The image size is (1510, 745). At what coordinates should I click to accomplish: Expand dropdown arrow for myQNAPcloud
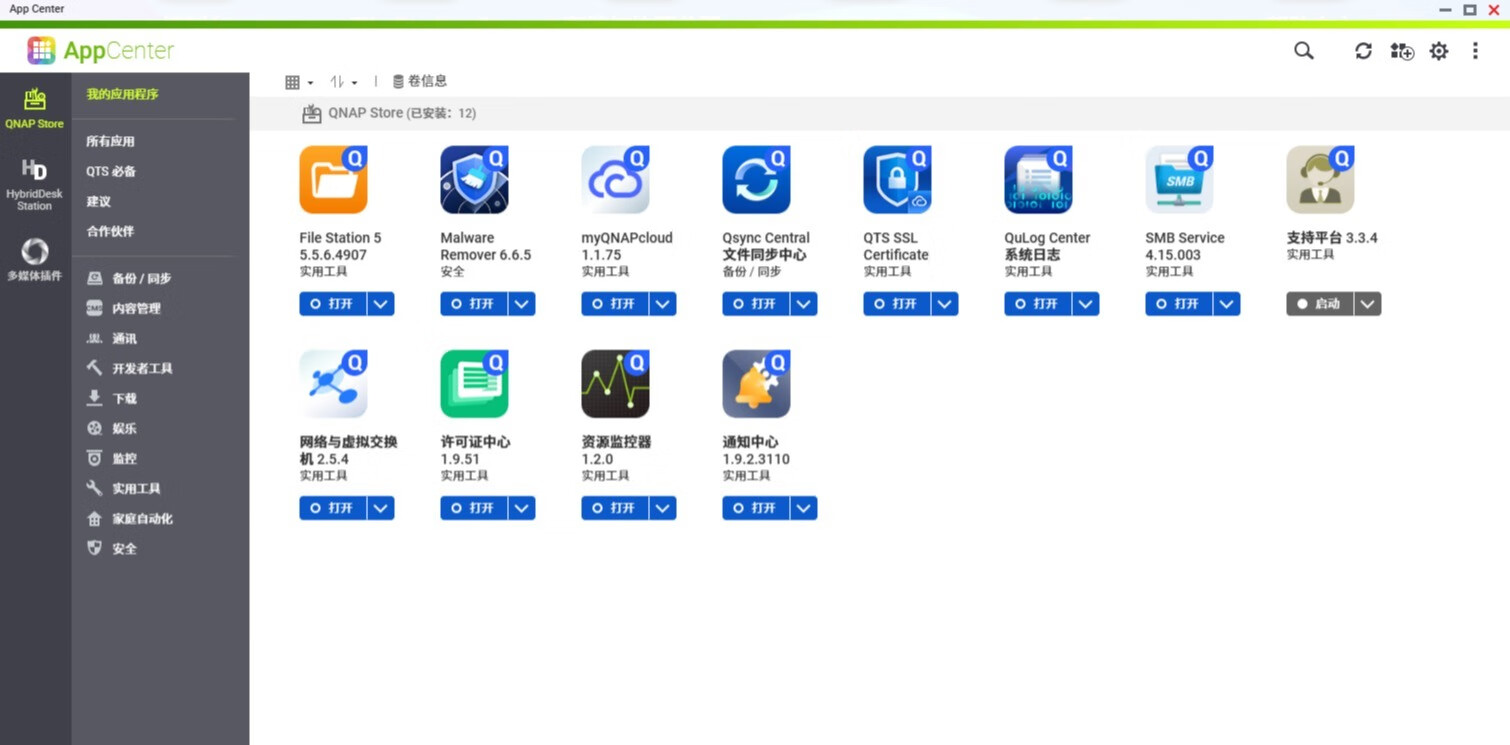[x=662, y=304]
